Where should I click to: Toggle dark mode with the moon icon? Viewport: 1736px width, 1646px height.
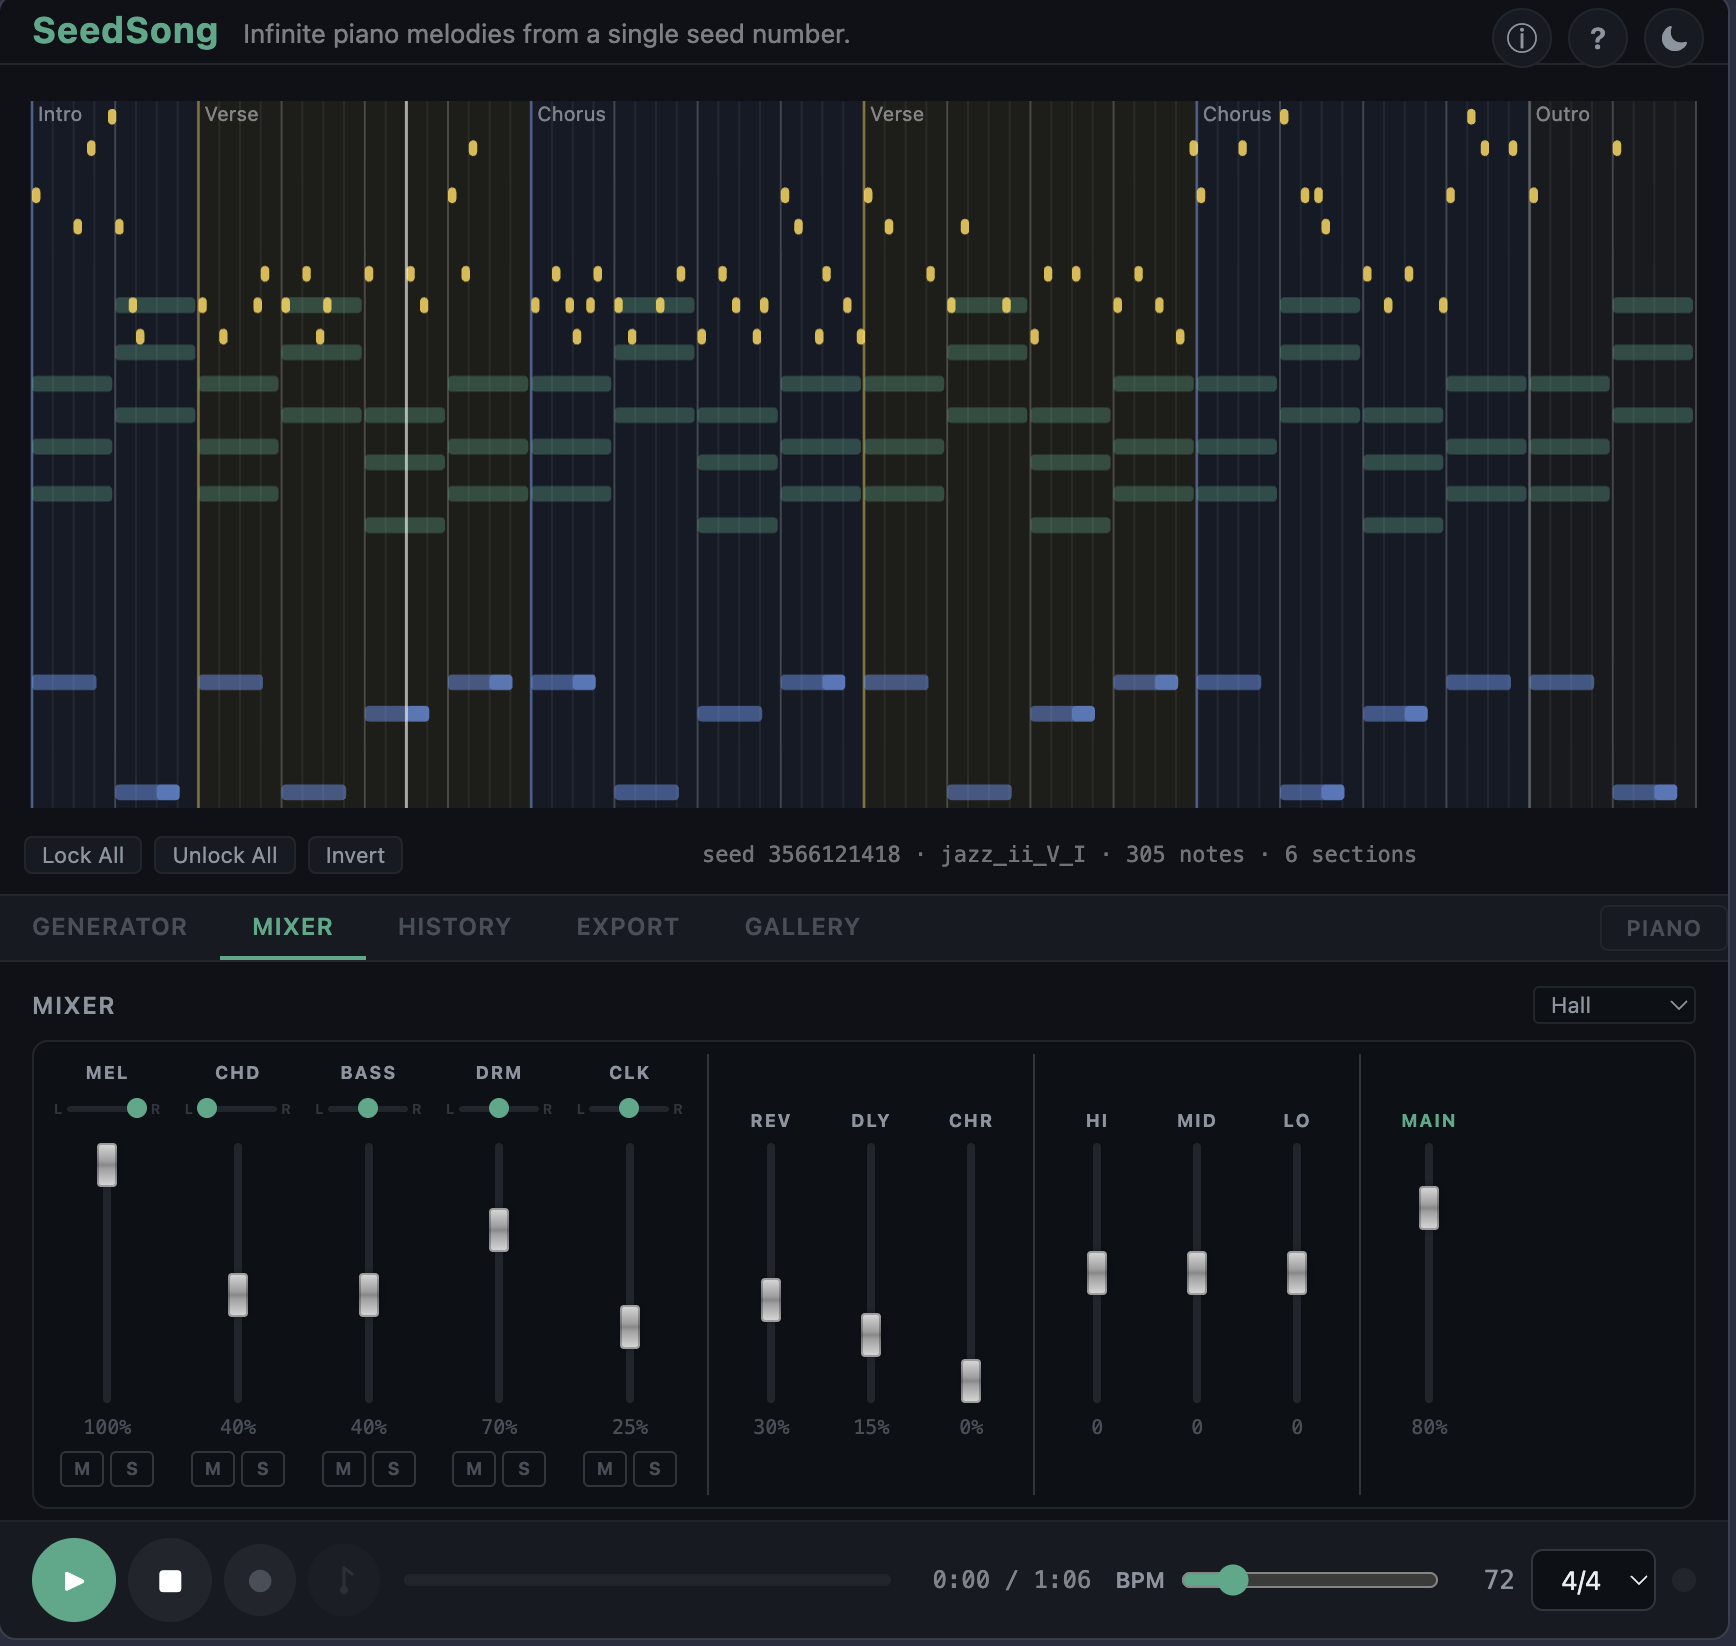point(1673,38)
